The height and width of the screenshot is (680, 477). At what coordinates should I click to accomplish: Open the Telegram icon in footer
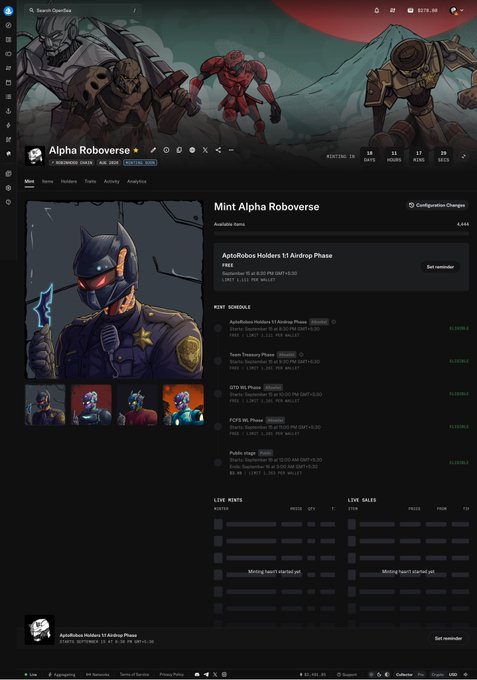206,674
